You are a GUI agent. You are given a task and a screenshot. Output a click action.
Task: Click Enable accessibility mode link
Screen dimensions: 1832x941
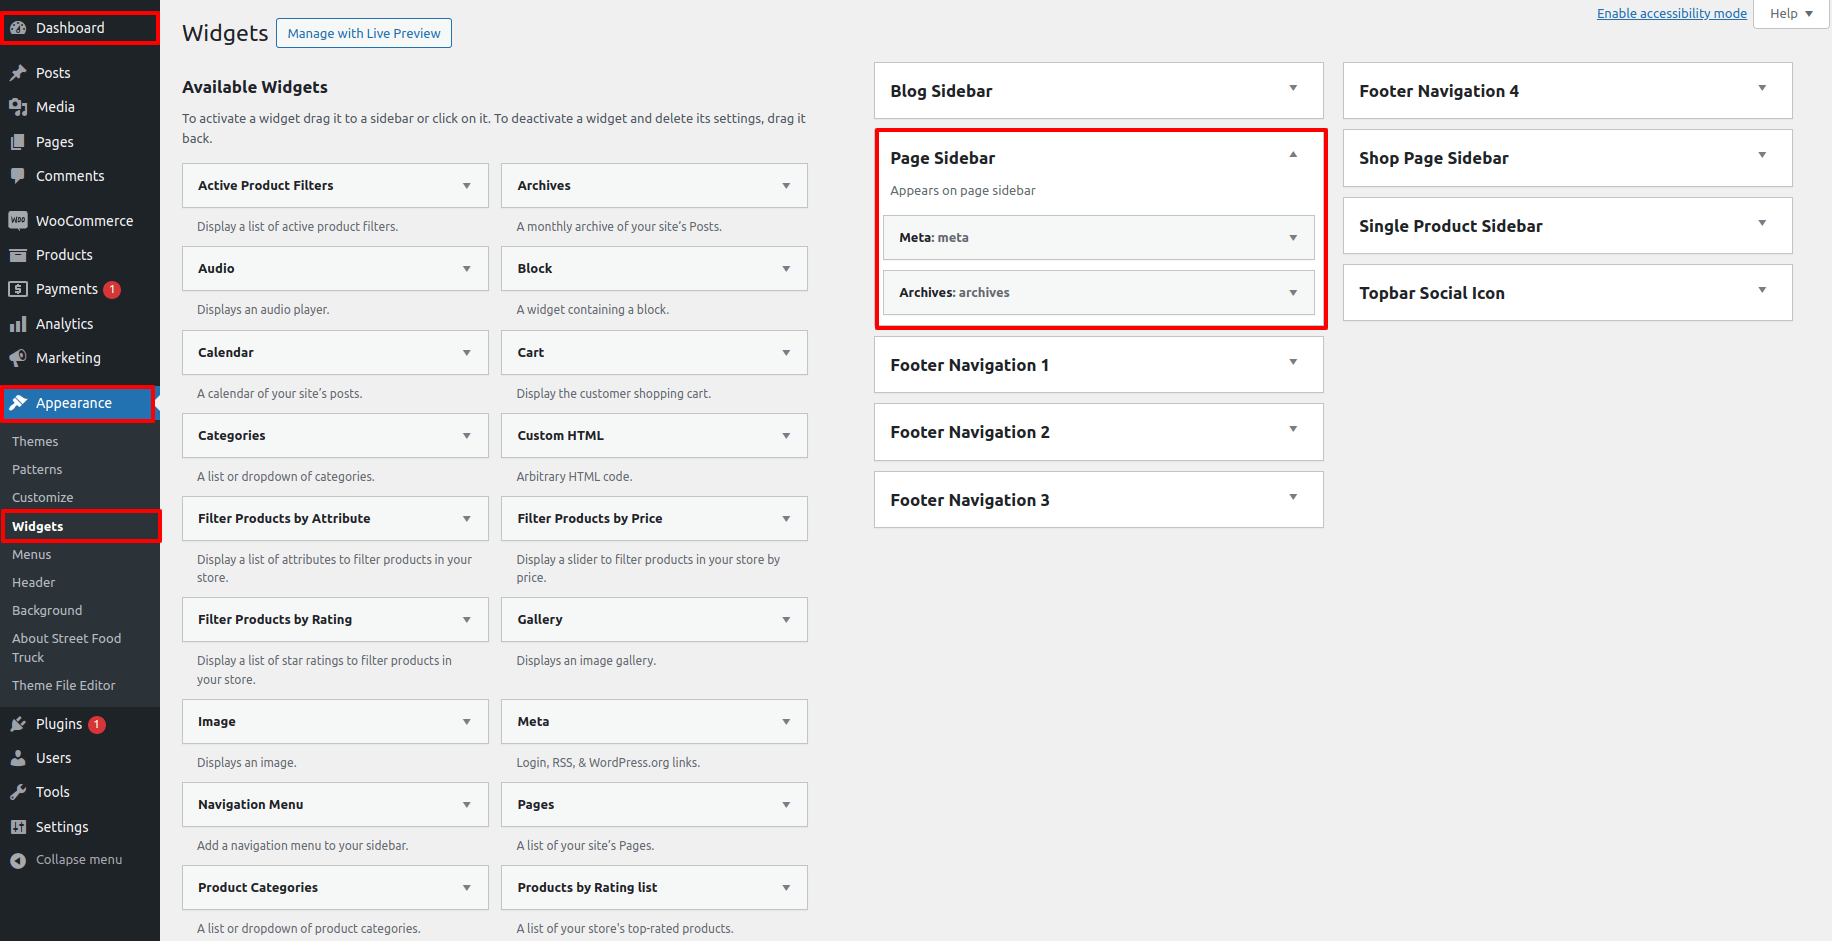(1671, 14)
